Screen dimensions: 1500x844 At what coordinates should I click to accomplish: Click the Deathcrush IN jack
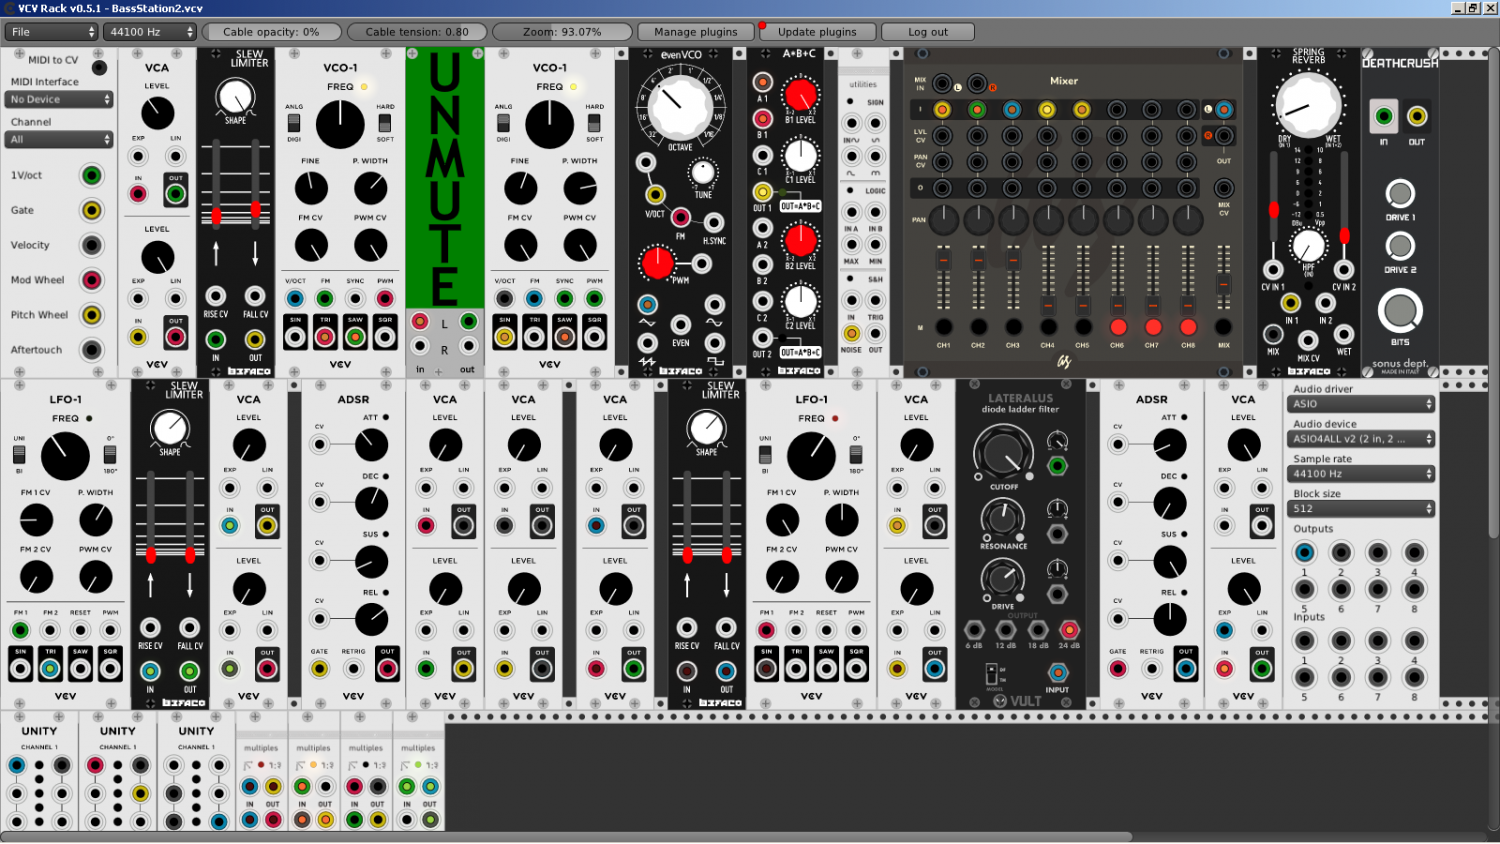click(x=1384, y=117)
